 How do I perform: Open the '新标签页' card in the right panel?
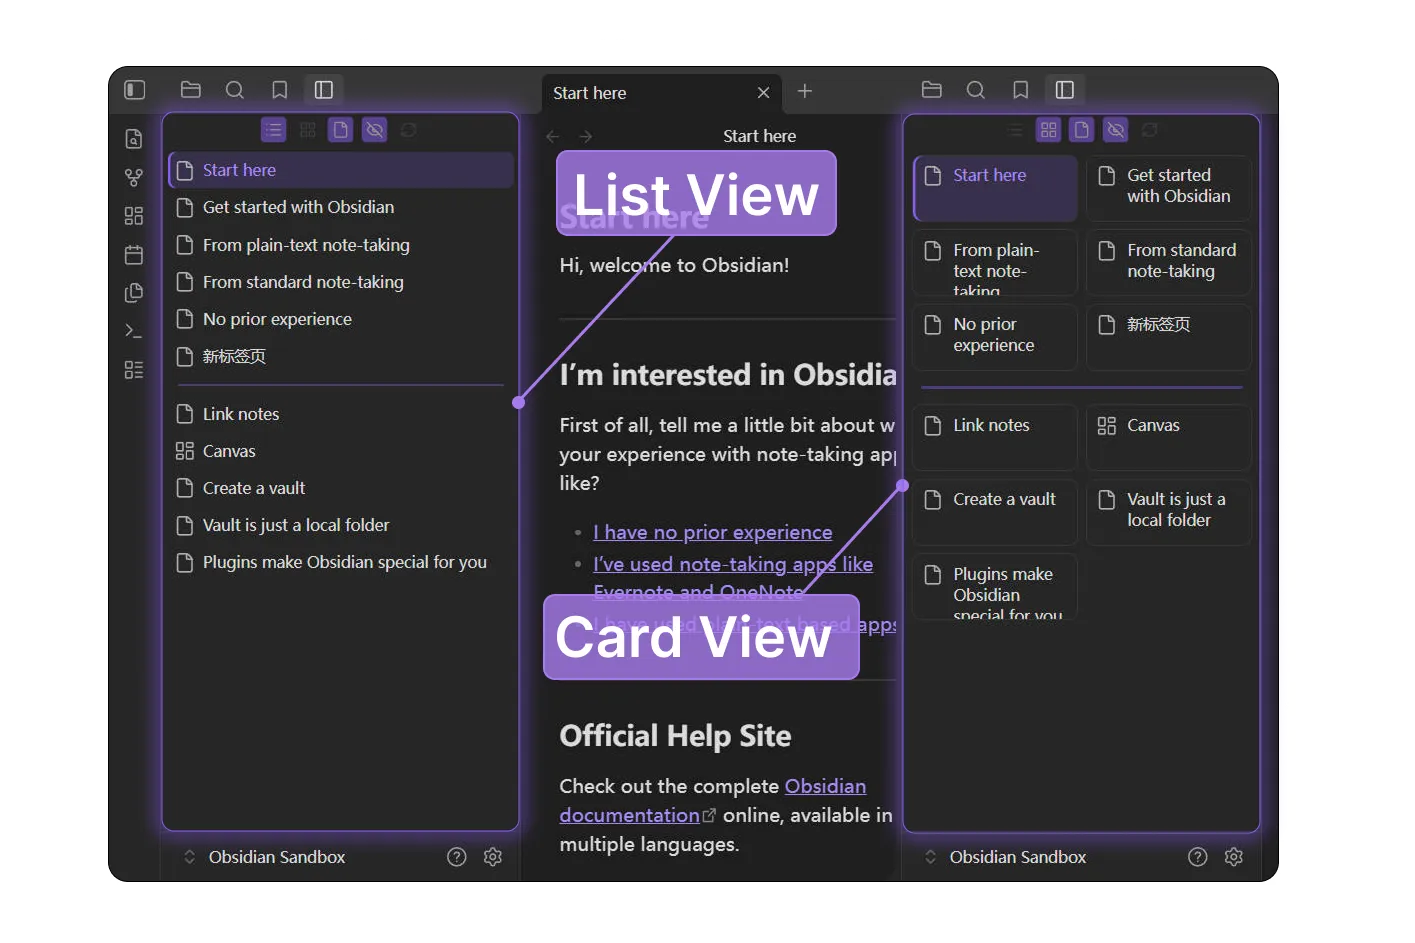pos(1169,337)
